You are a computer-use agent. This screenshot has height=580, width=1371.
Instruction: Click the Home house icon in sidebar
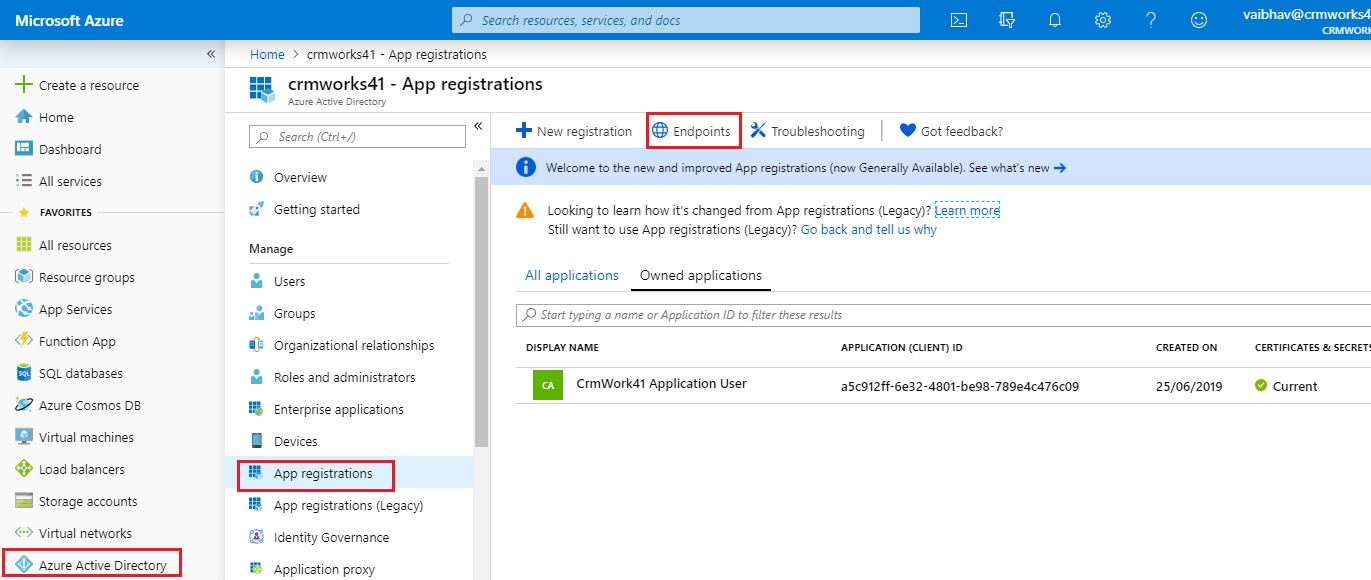tap(25, 117)
